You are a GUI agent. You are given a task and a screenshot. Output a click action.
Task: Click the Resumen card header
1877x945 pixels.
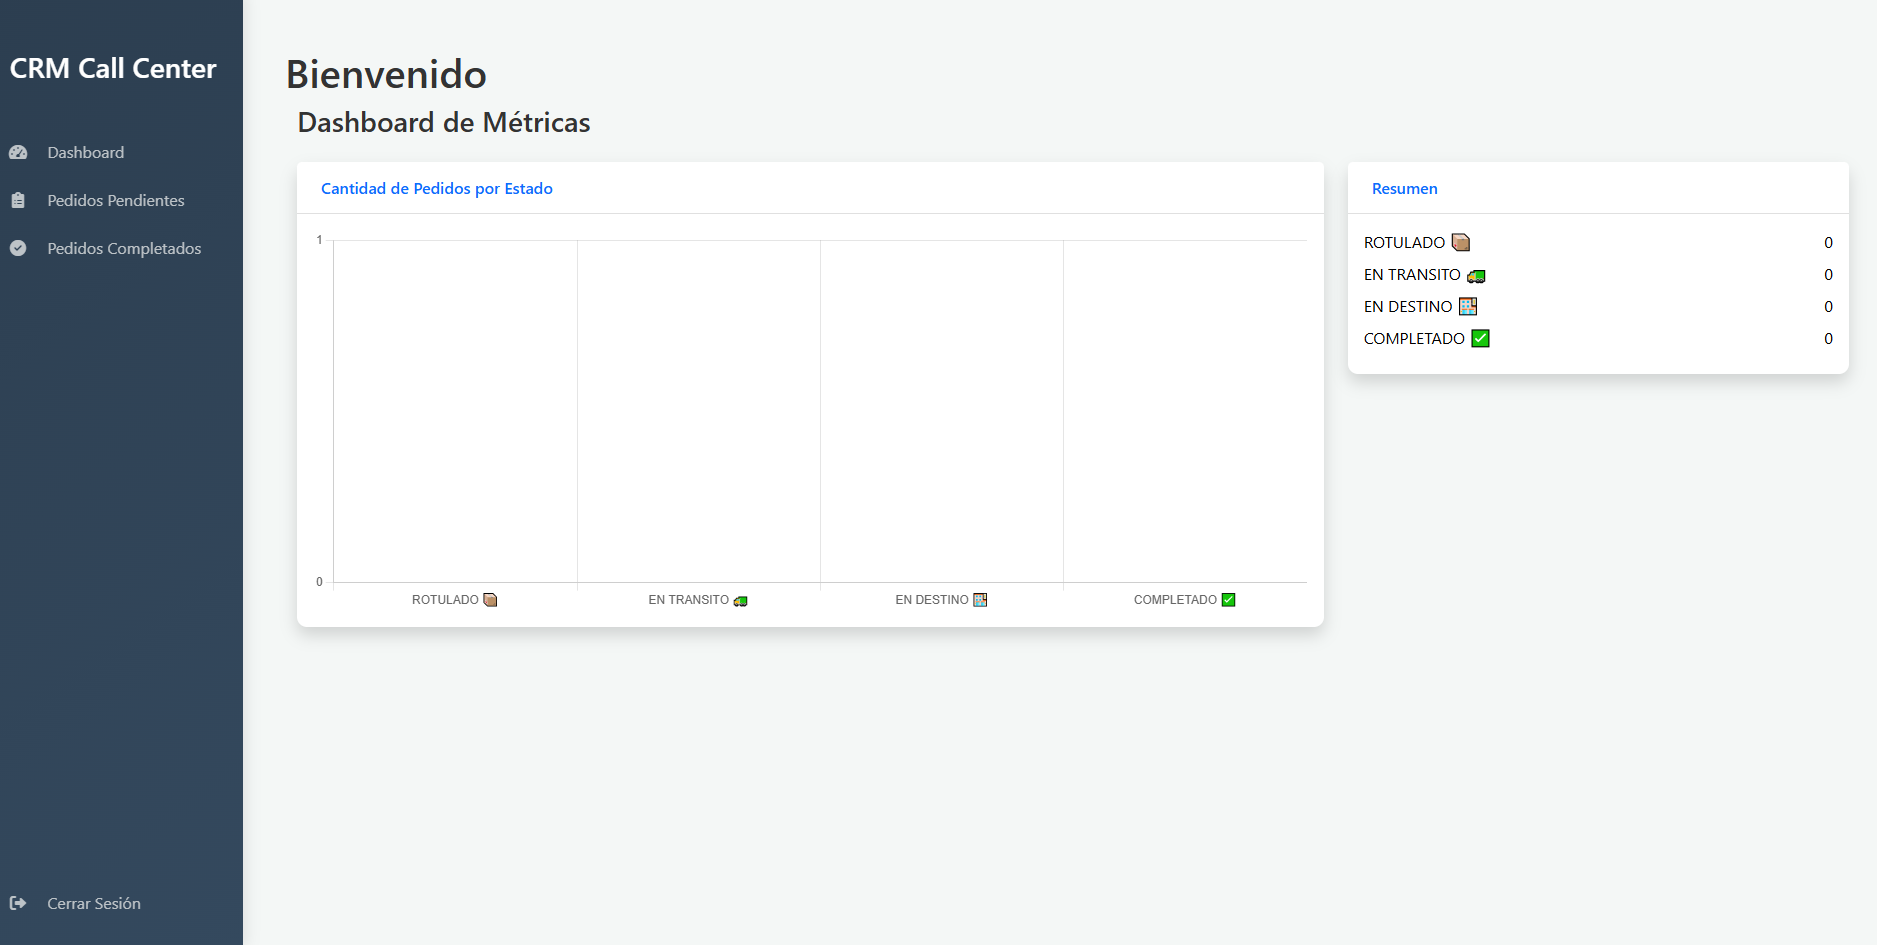[1404, 189]
